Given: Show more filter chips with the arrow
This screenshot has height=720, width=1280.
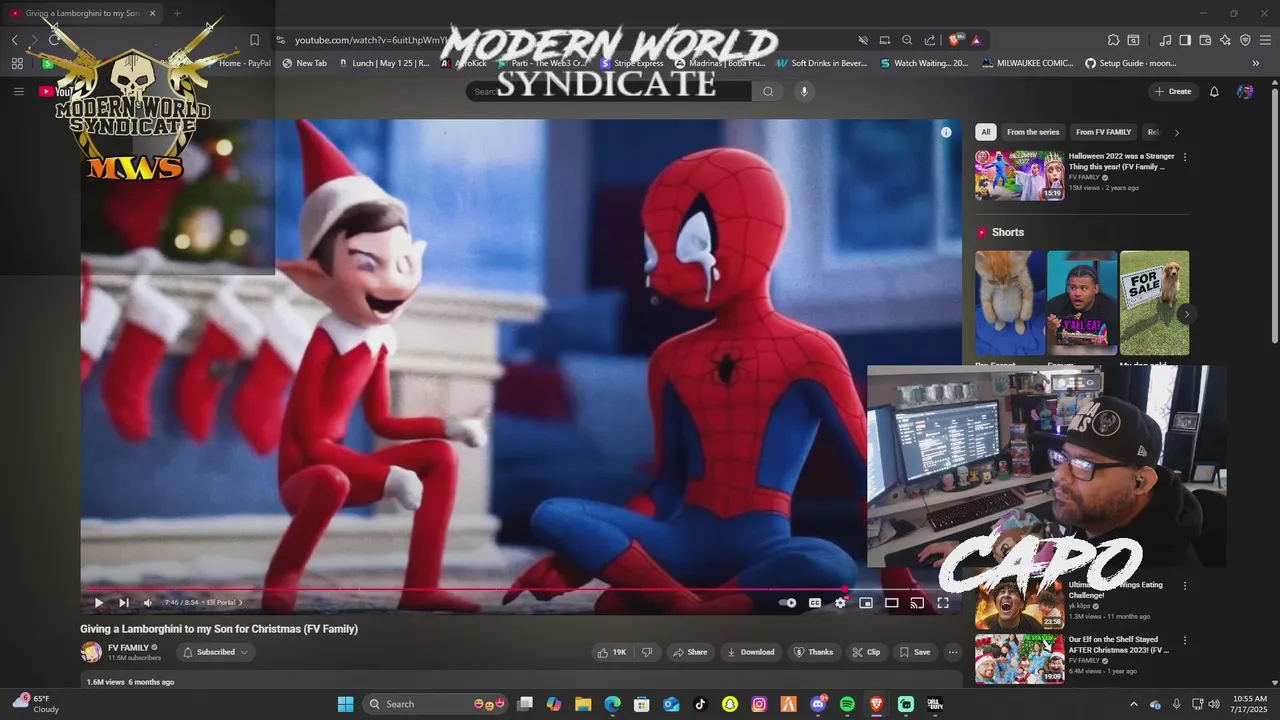Looking at the screenshot, I should tap(1176, 132).
